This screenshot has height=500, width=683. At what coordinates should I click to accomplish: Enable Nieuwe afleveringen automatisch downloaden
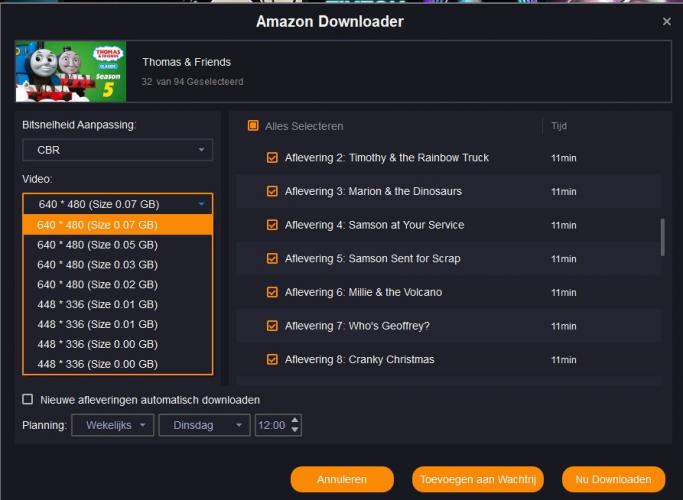pos(27,399)
